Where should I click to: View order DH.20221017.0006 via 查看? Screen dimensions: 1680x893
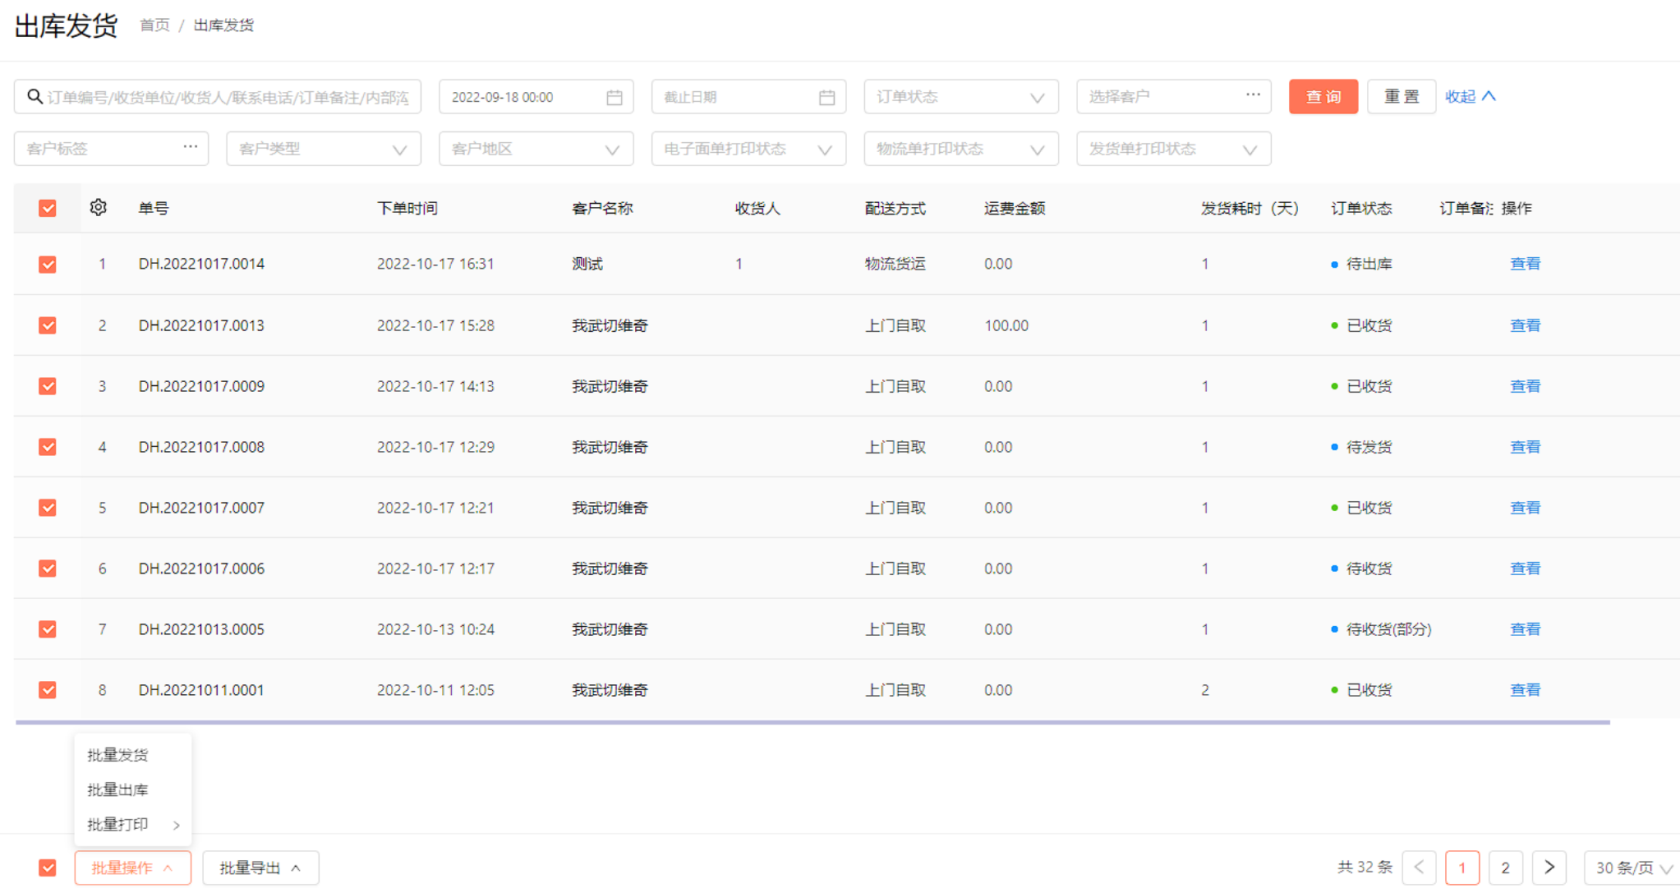pos(1525,568)
